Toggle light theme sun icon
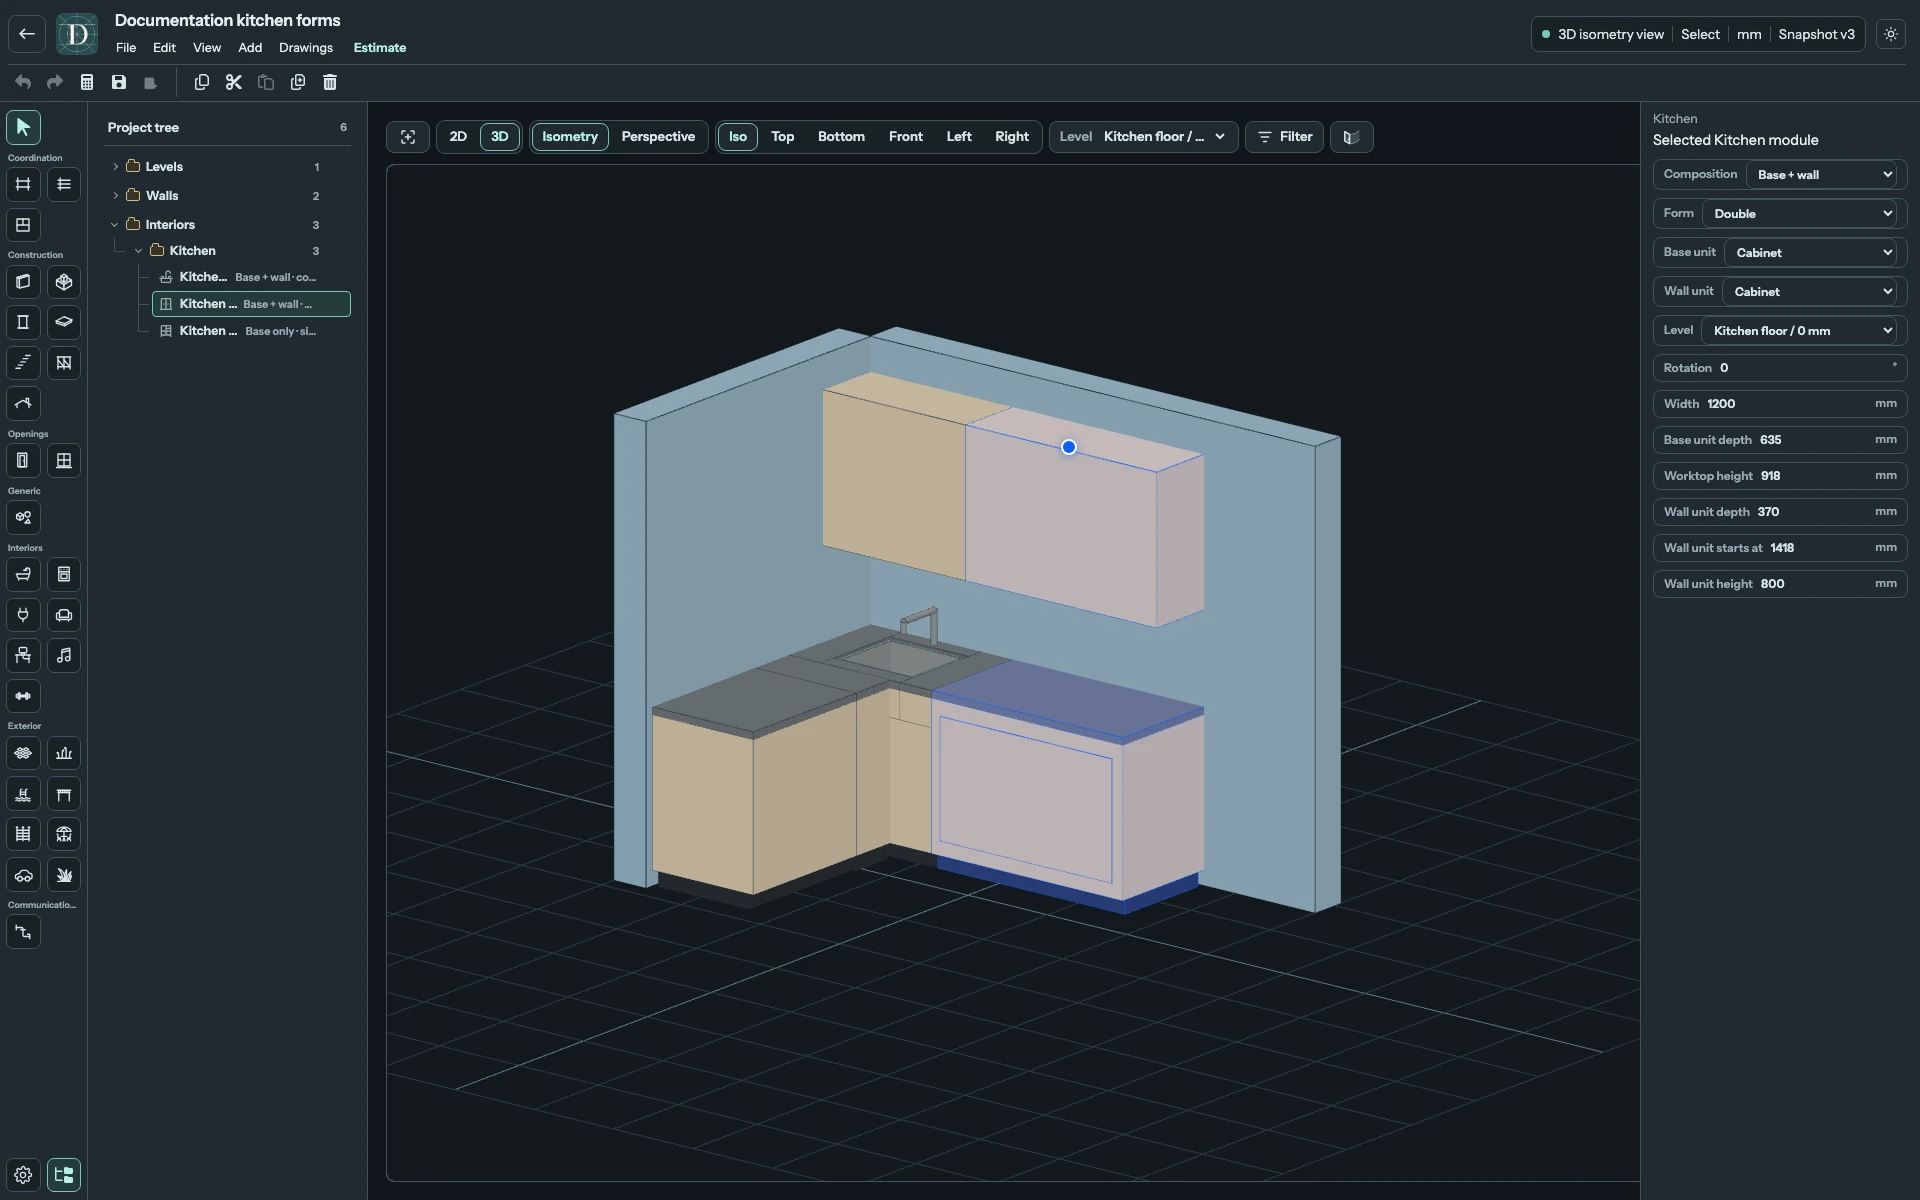The image size is (1920, 1200). [x=1891, y=34]
